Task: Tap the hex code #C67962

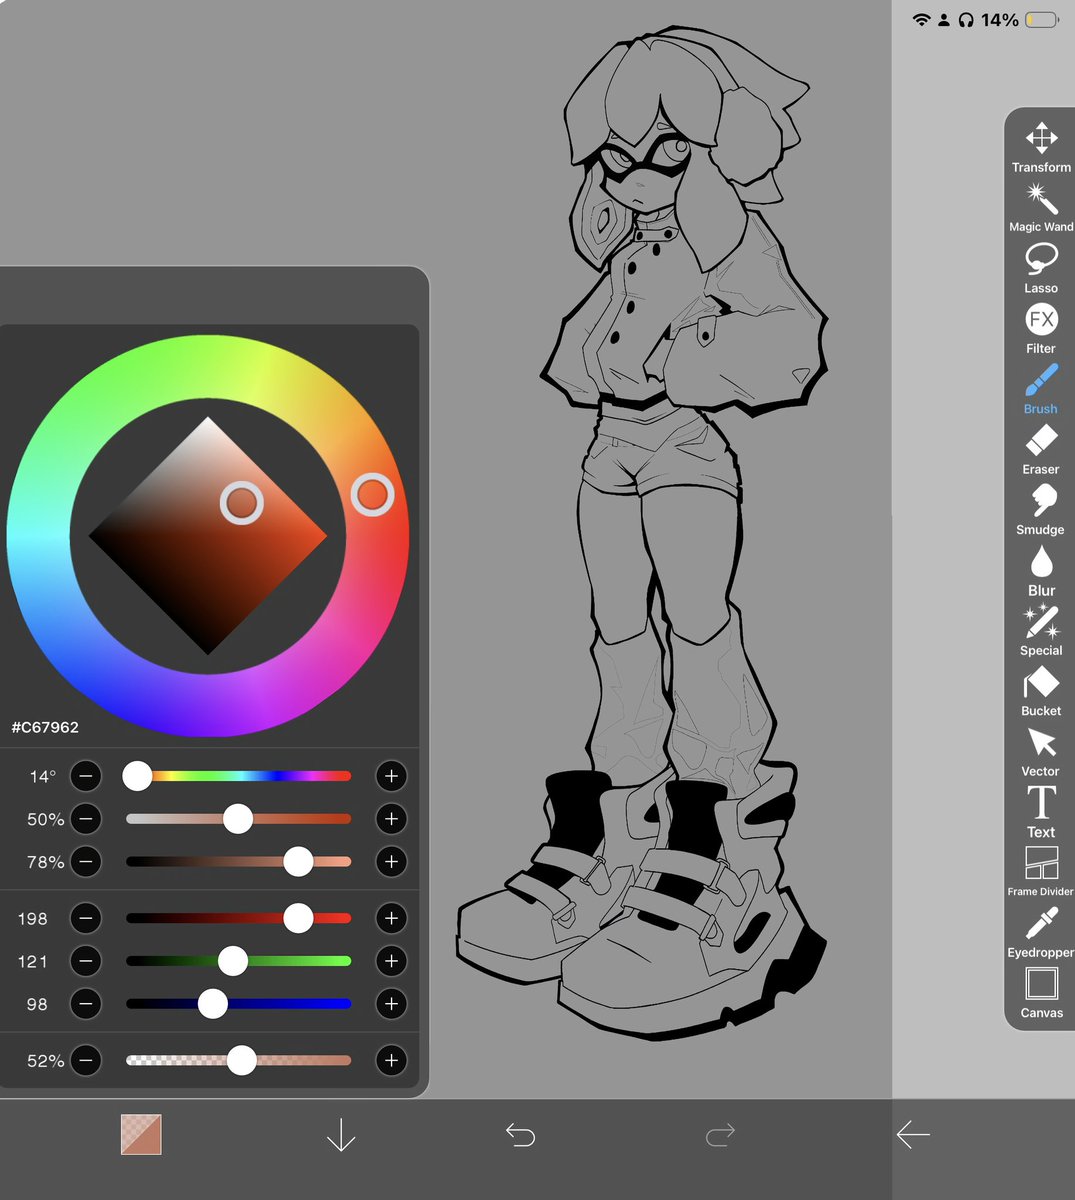Action: [x=45, y=727]
